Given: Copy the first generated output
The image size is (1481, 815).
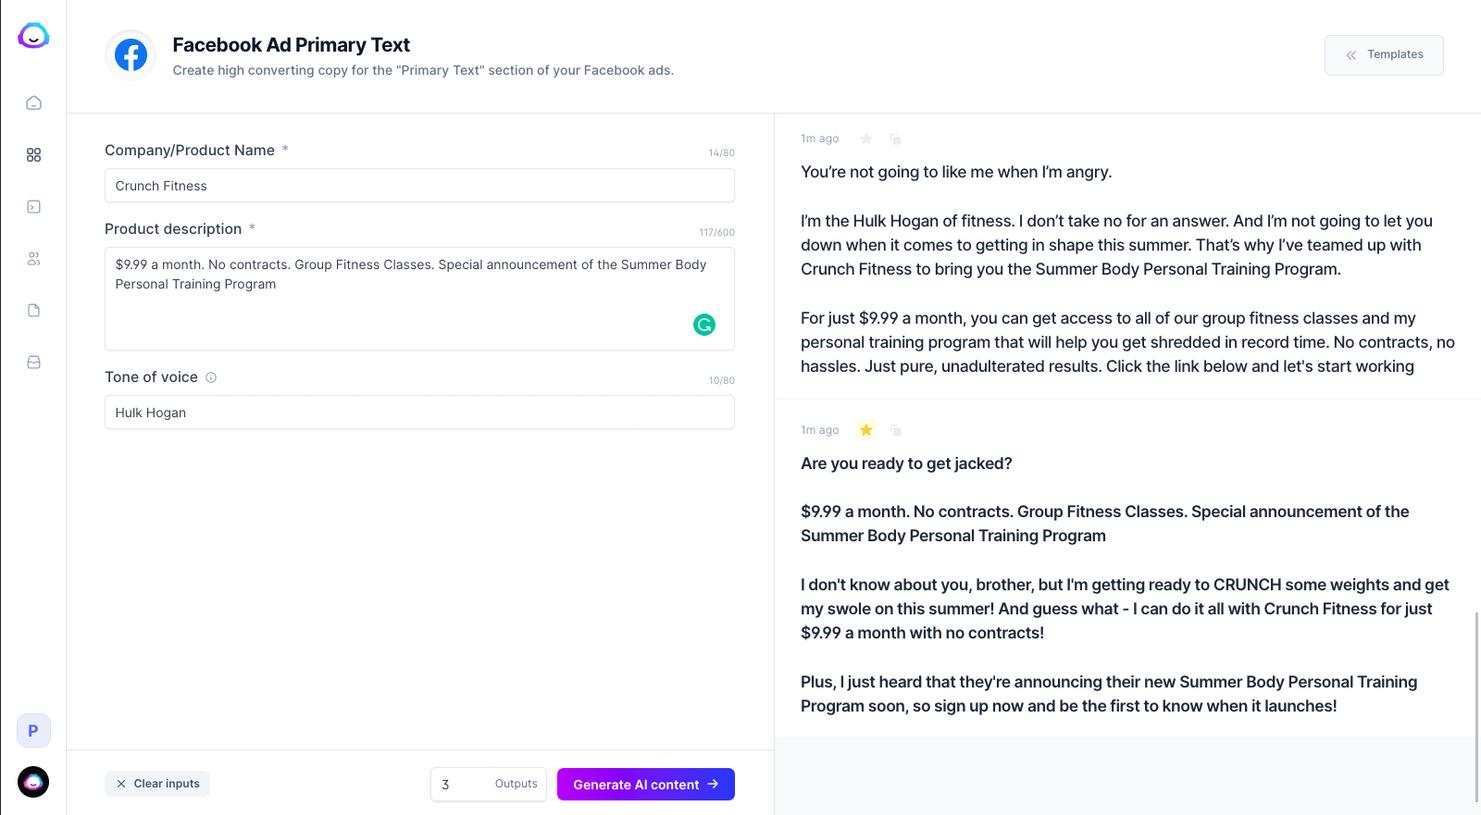Looking at the screenshot, I should pyautogui.click(x=895, y=139).
